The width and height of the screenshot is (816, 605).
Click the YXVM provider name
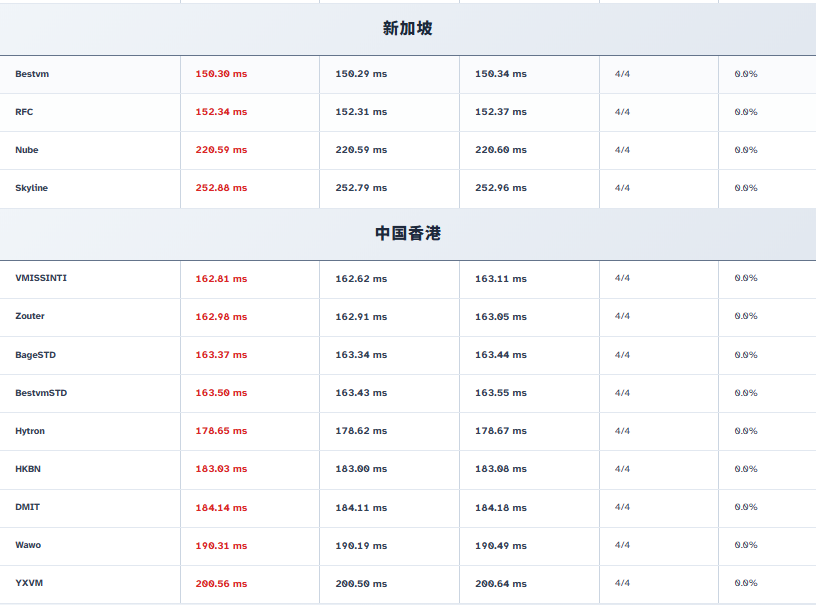click(28, 583)
